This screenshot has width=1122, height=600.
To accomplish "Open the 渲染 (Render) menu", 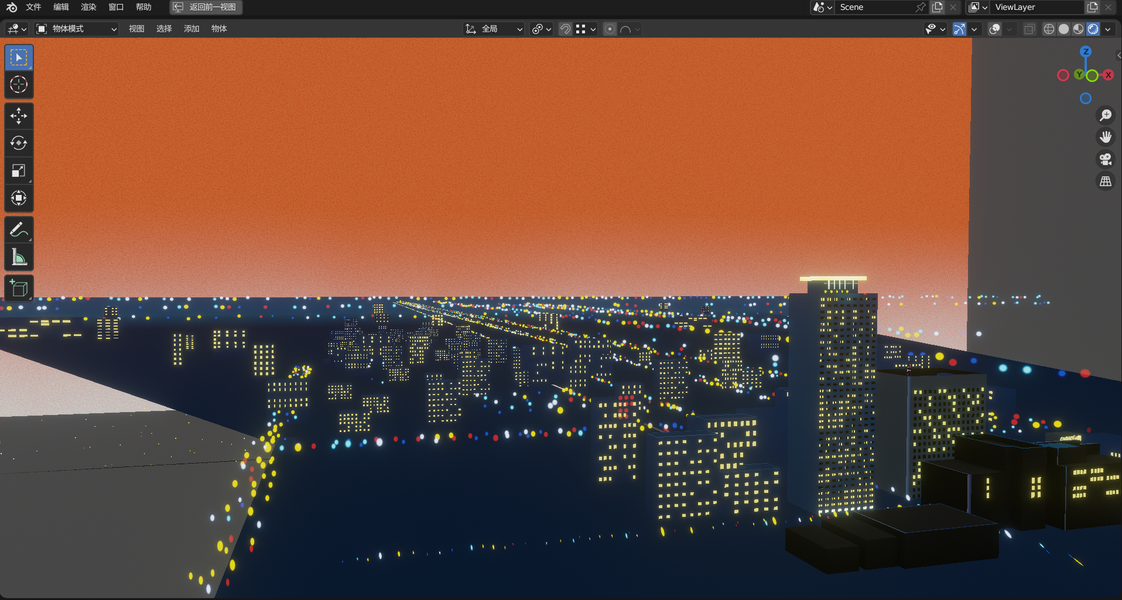I will 89,7.
